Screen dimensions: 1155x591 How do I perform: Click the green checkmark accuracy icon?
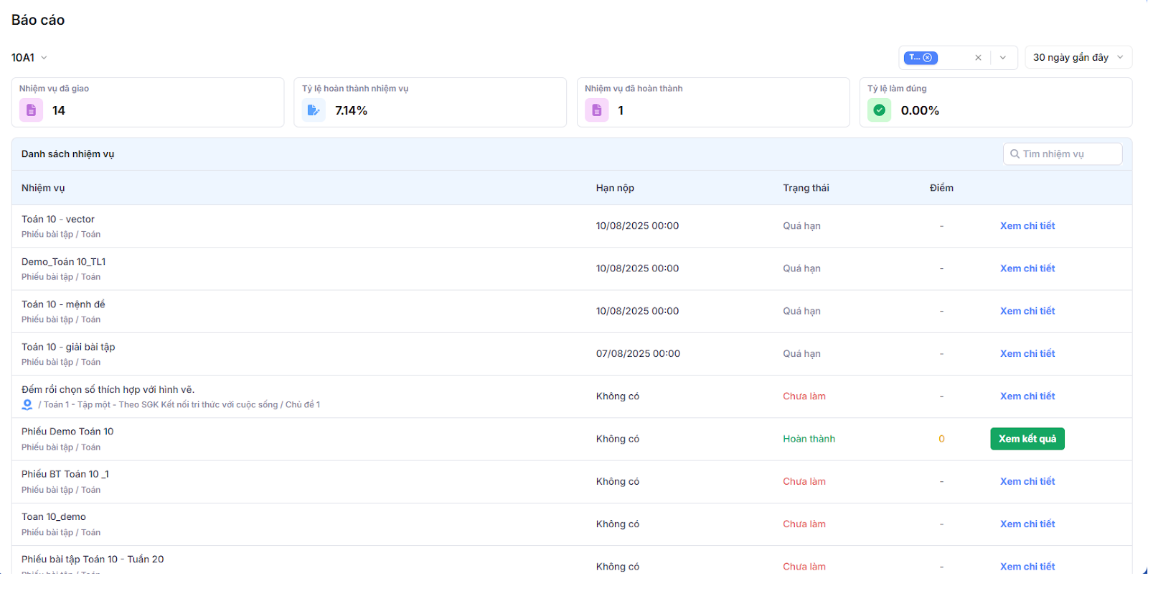879,110
